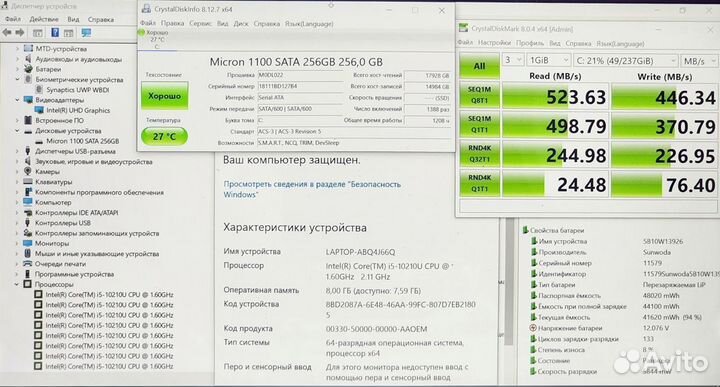Screen dimensions: 720x387
Task: Open Вид menu in Device Manager
Action: 73,19
